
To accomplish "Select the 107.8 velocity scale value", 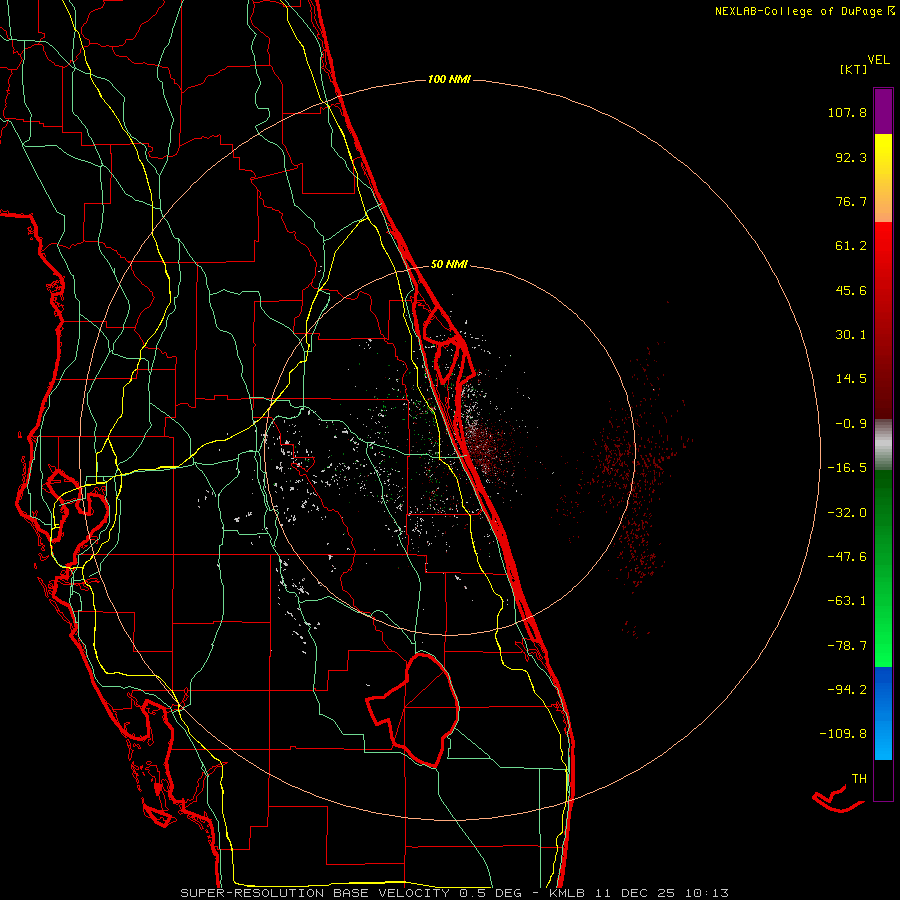I will [x=847, y=112].
